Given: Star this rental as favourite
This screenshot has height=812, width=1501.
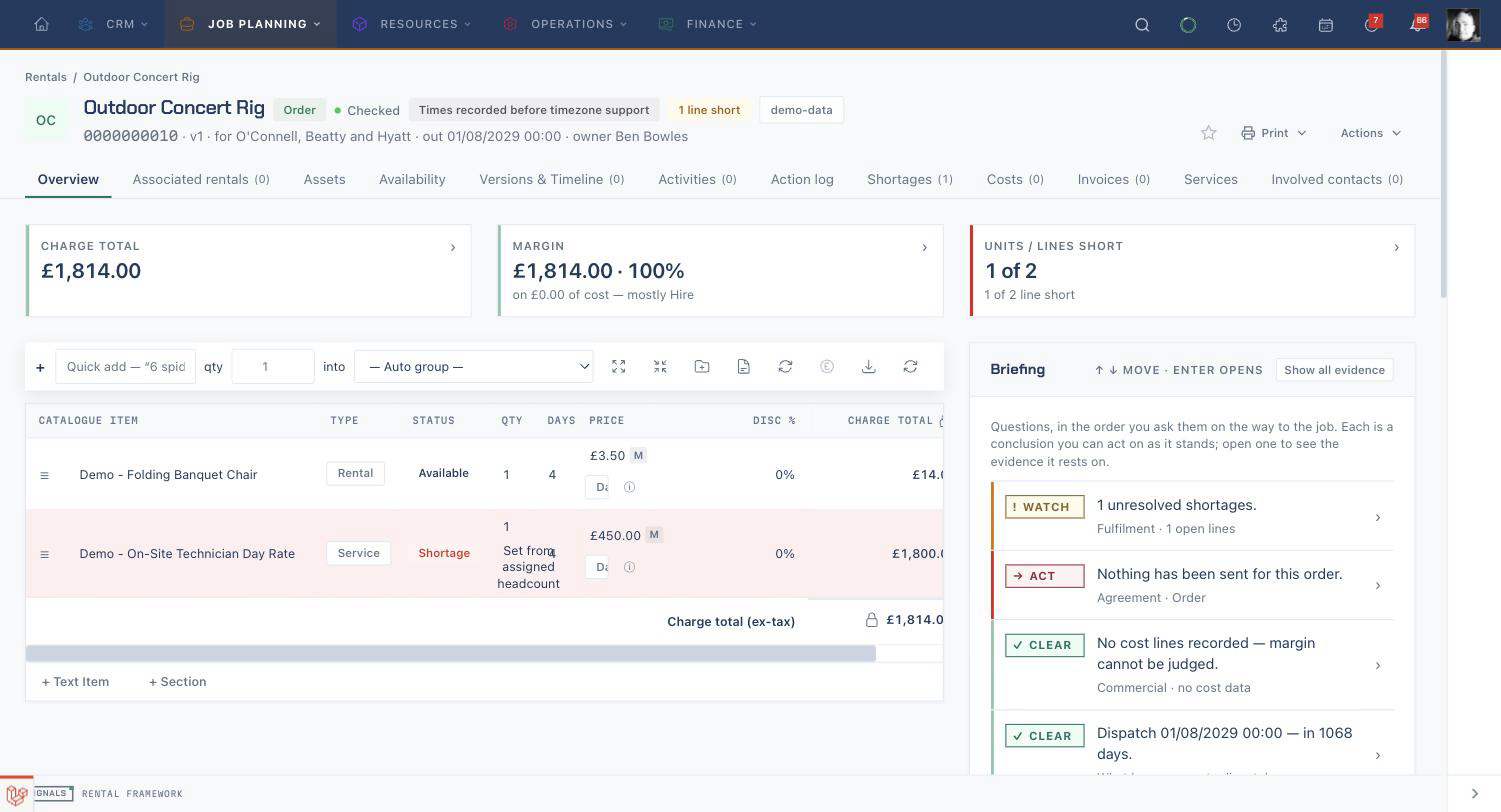Looking at the screenshot, I should pos(1208,133).
